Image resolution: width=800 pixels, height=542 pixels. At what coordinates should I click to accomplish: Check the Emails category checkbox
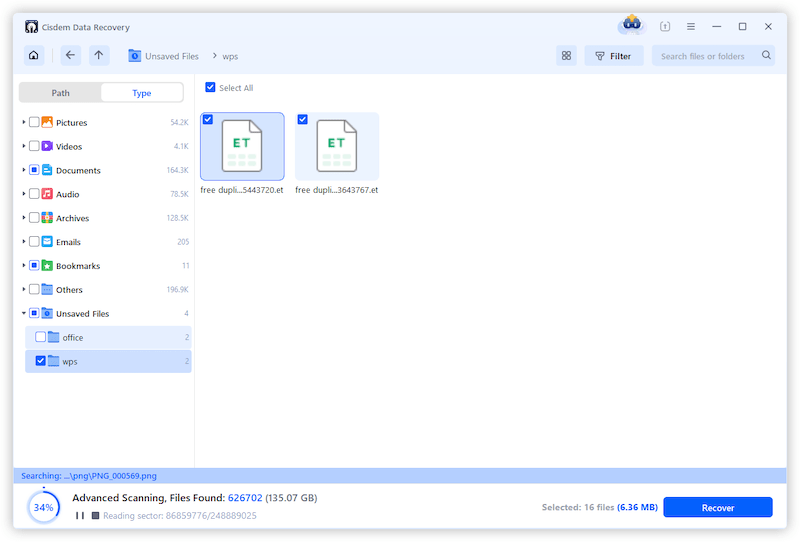(x=34, y=241)
